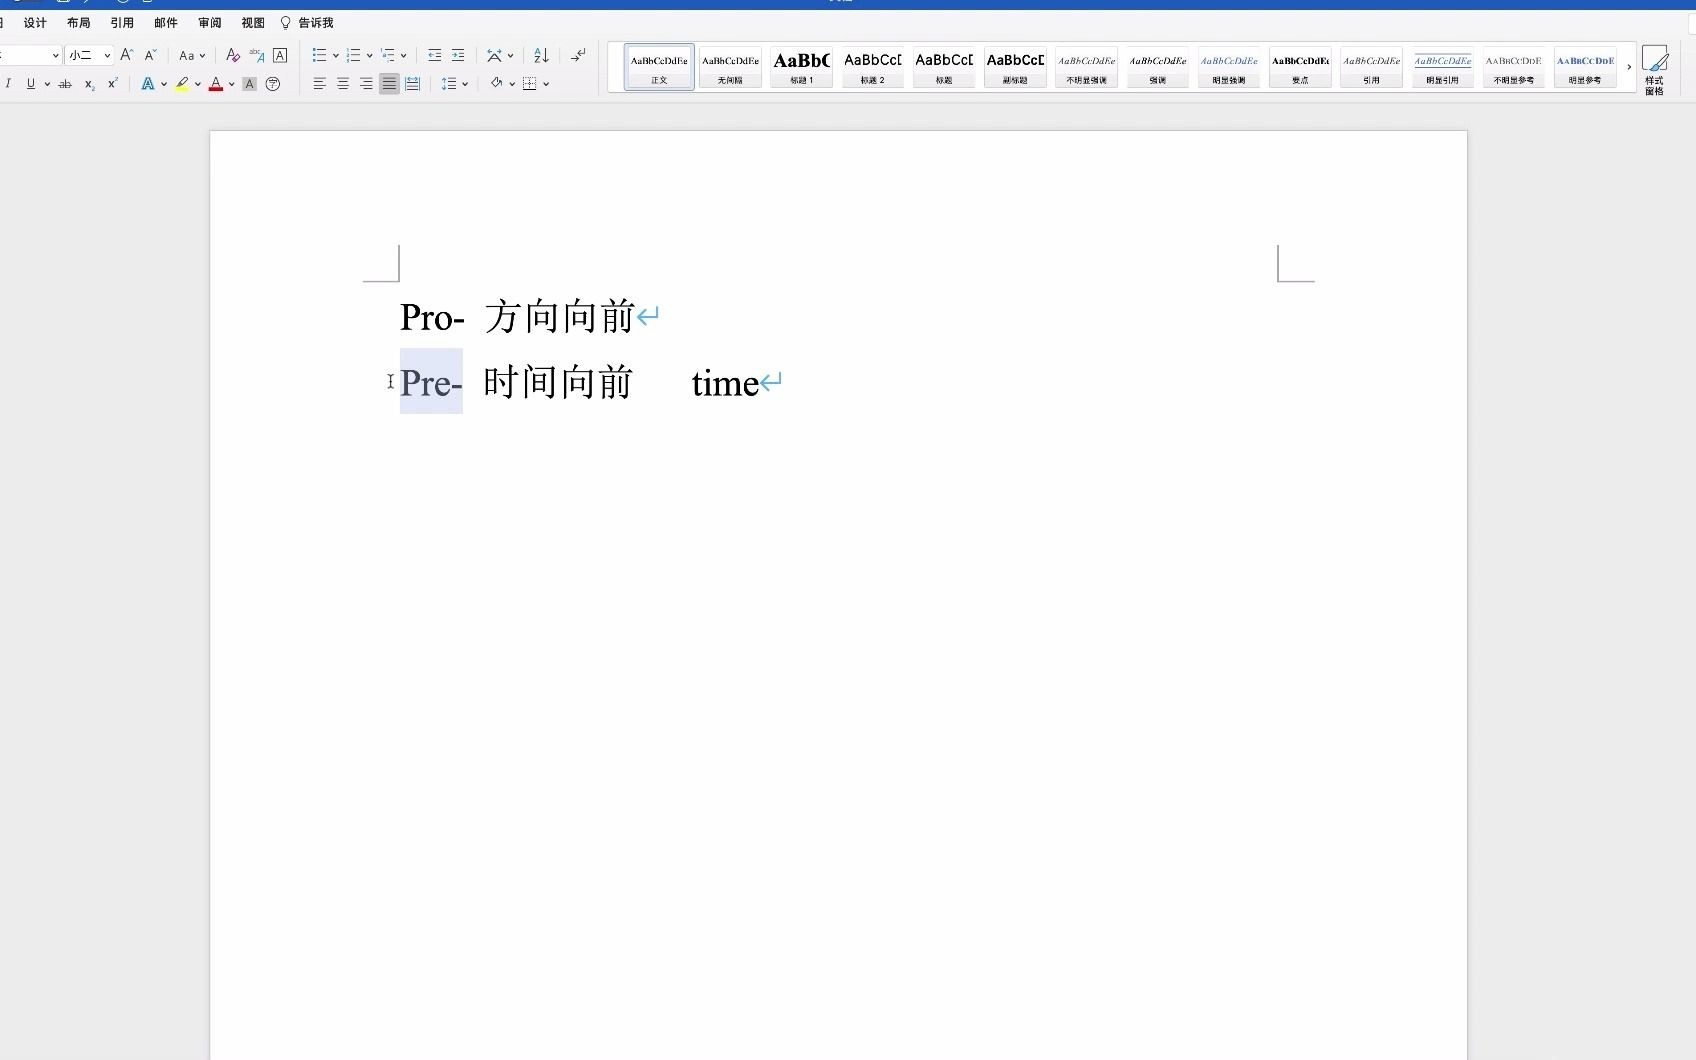Apply the 副标题 style

pyautogui.click(x=1015, y=67)
